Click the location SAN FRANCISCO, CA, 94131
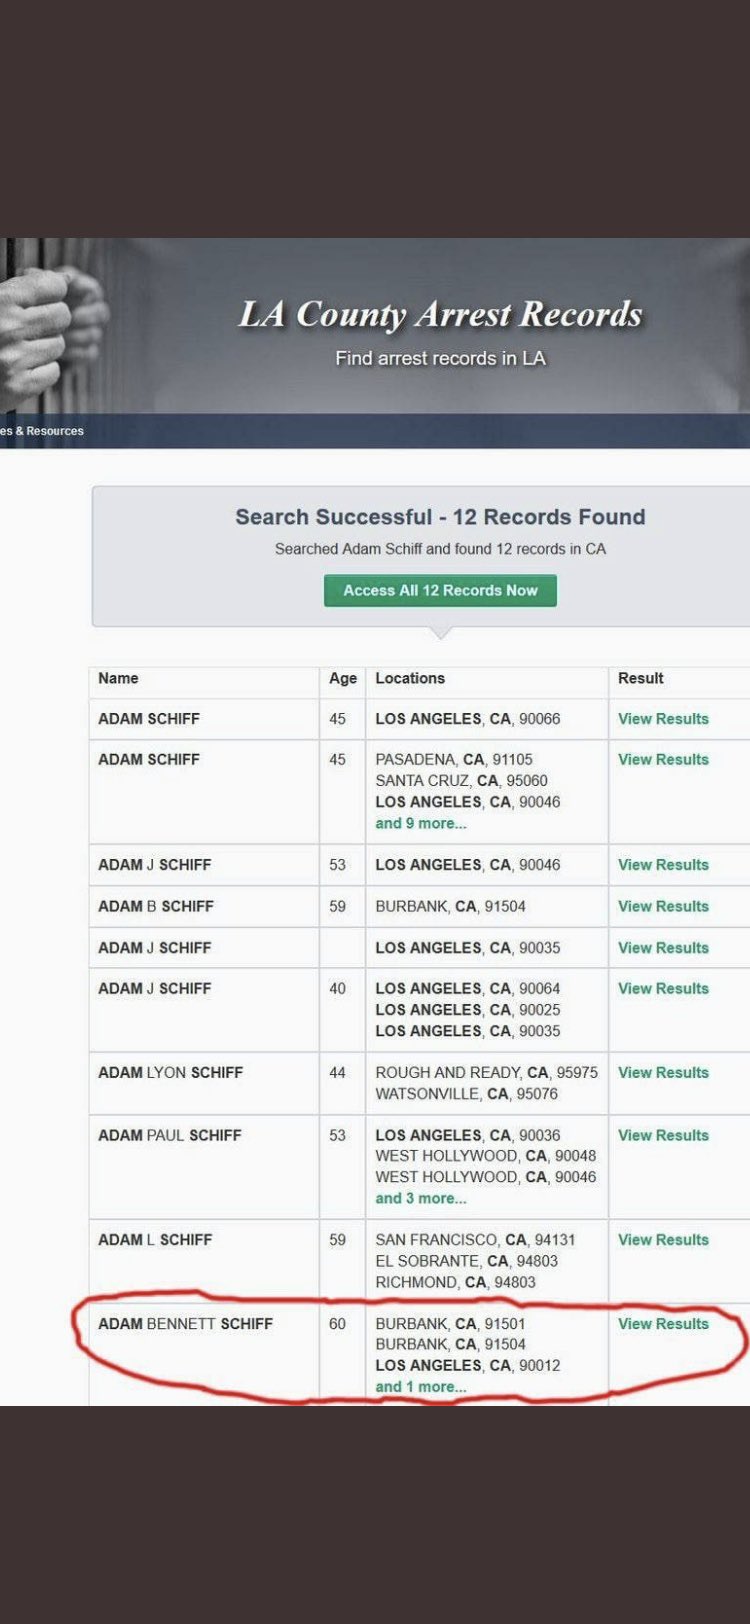The width and height of the screenshot is (750, 1624). tap(475, 1240)
